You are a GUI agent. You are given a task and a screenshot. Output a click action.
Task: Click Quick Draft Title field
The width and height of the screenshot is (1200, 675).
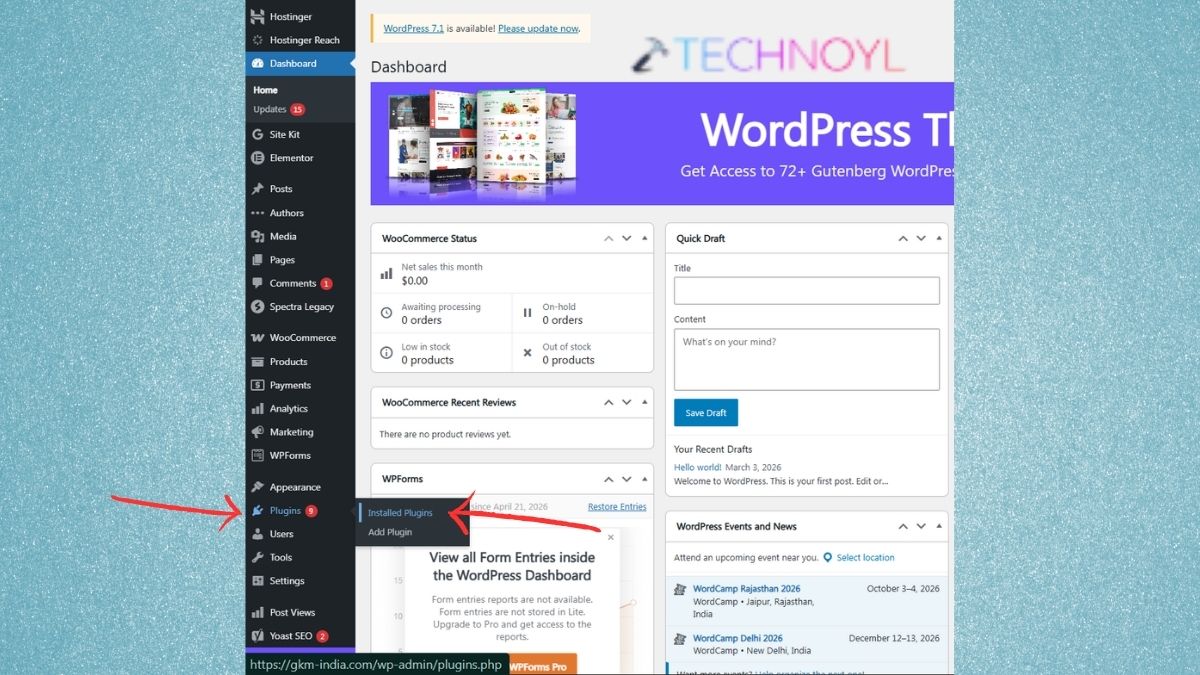[807, 291]
